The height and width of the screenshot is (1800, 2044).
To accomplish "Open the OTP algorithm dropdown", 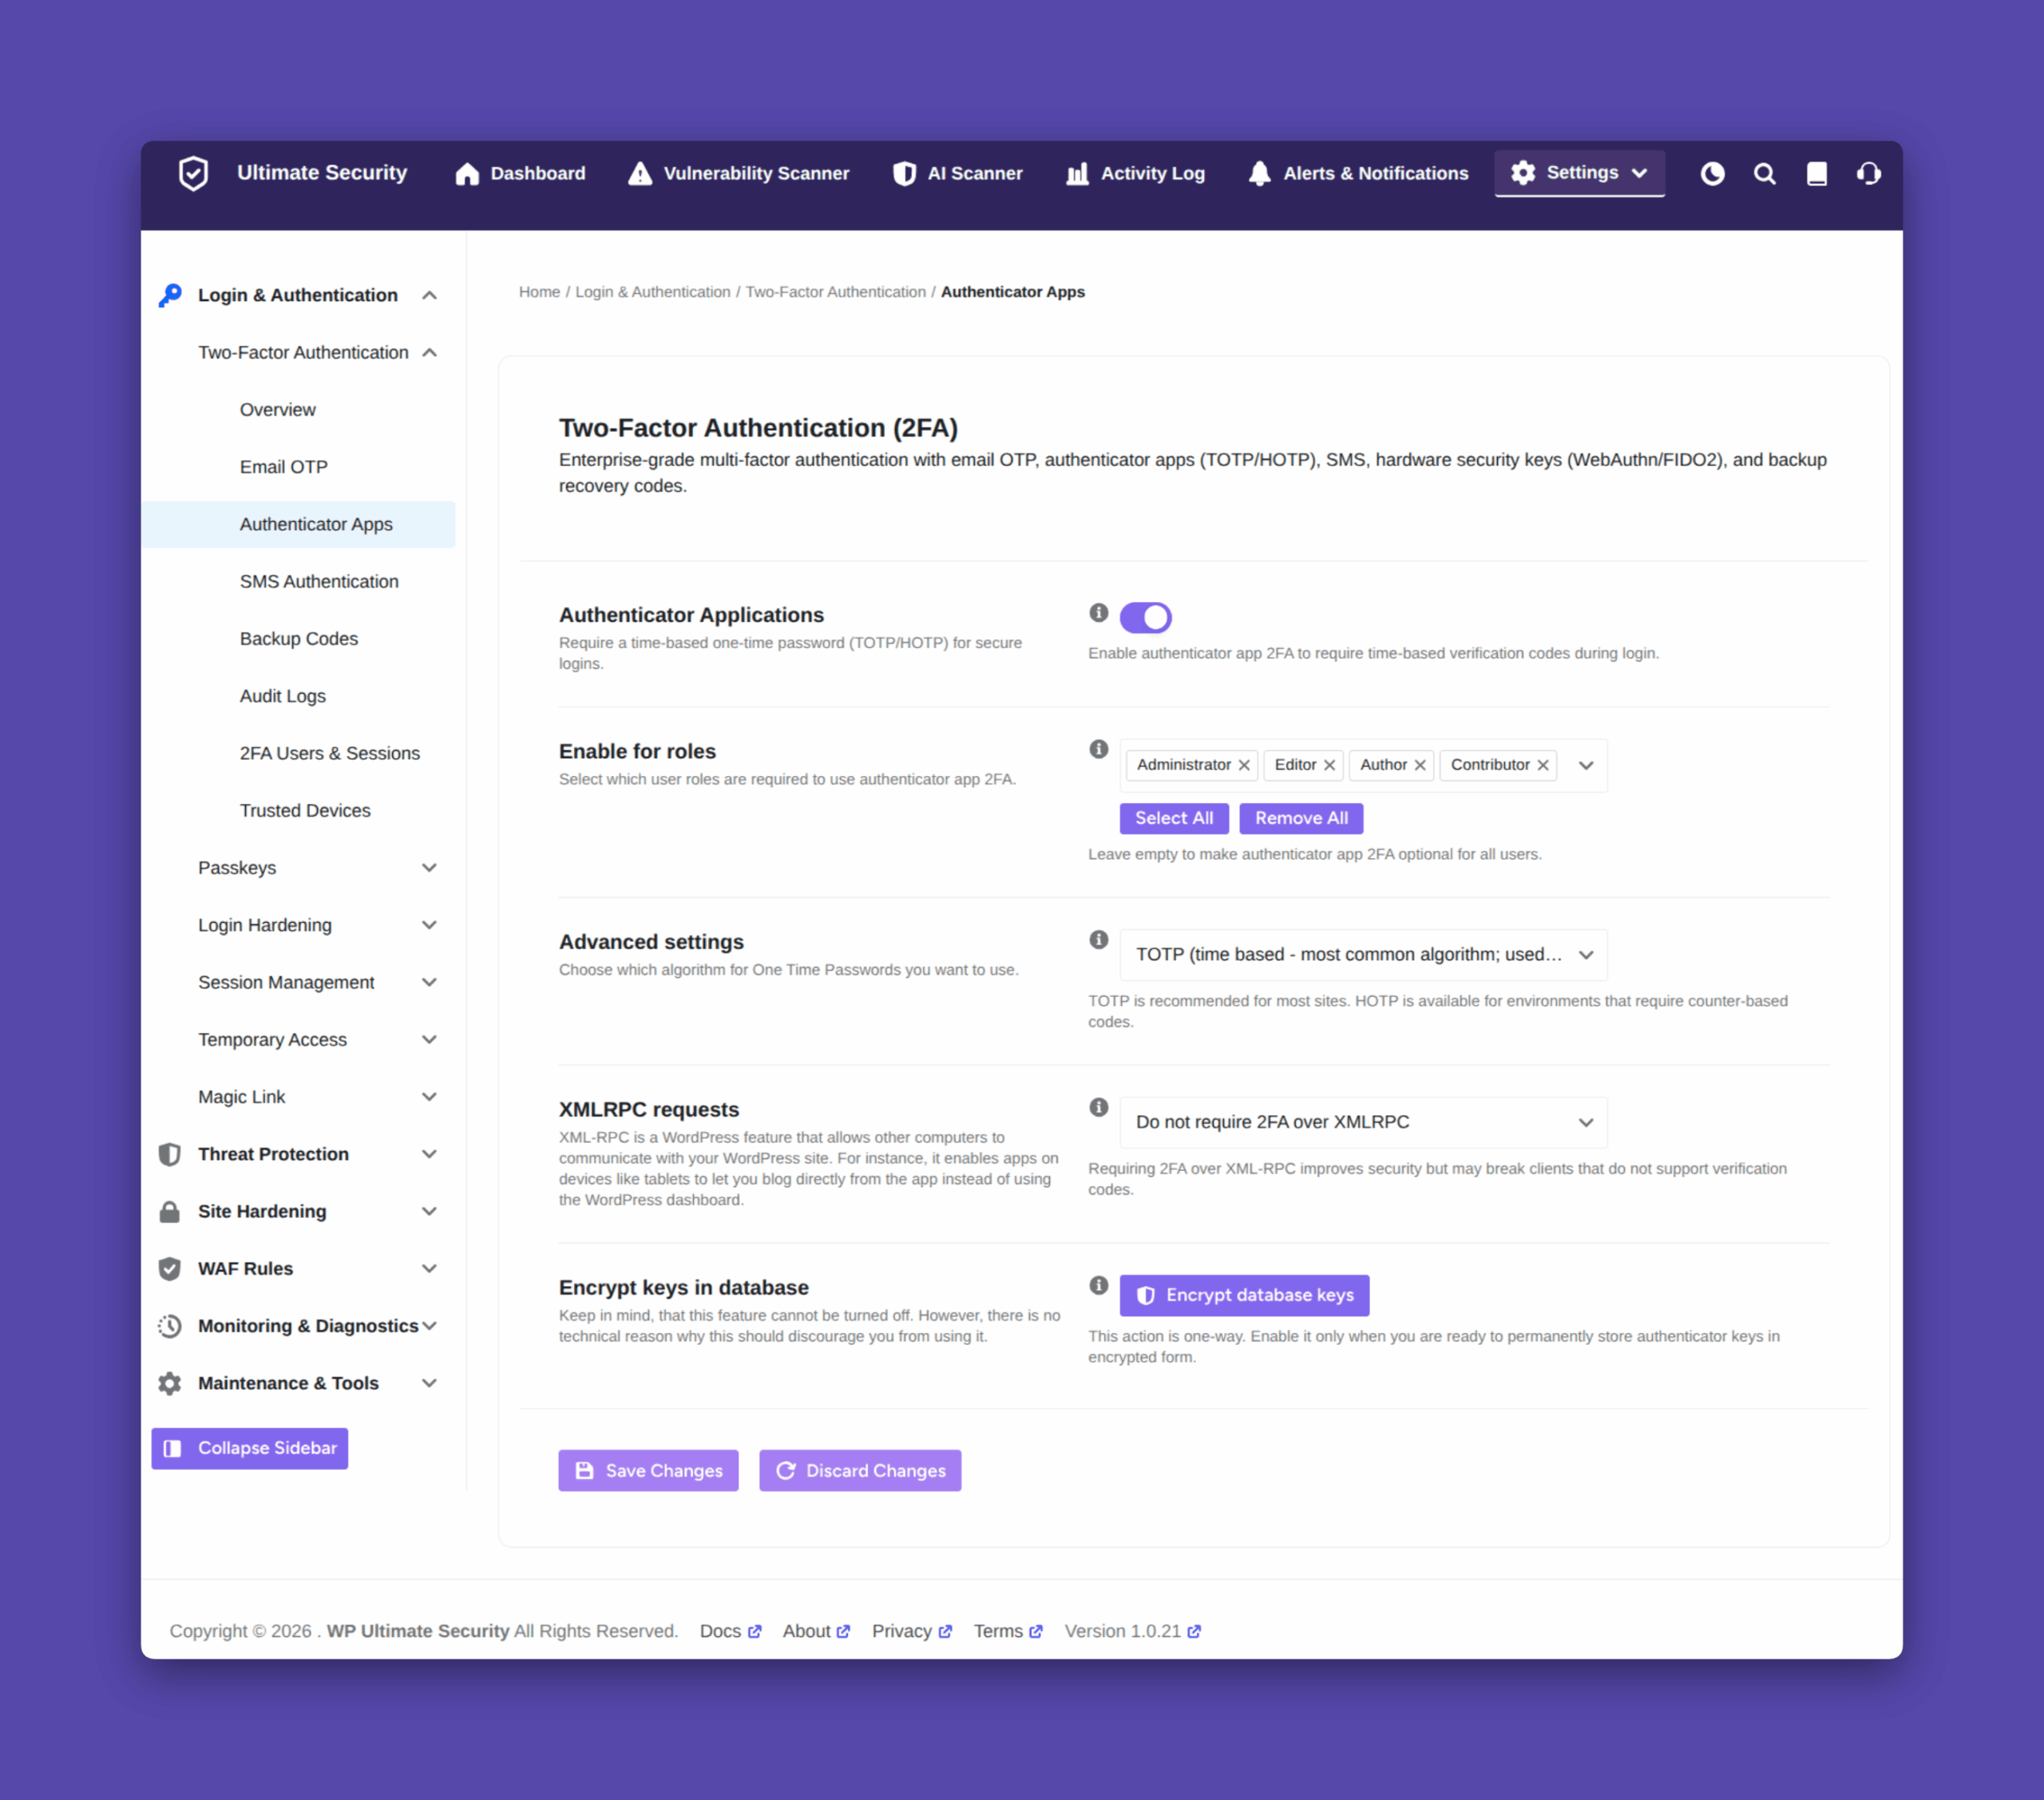I will 1363,955.
